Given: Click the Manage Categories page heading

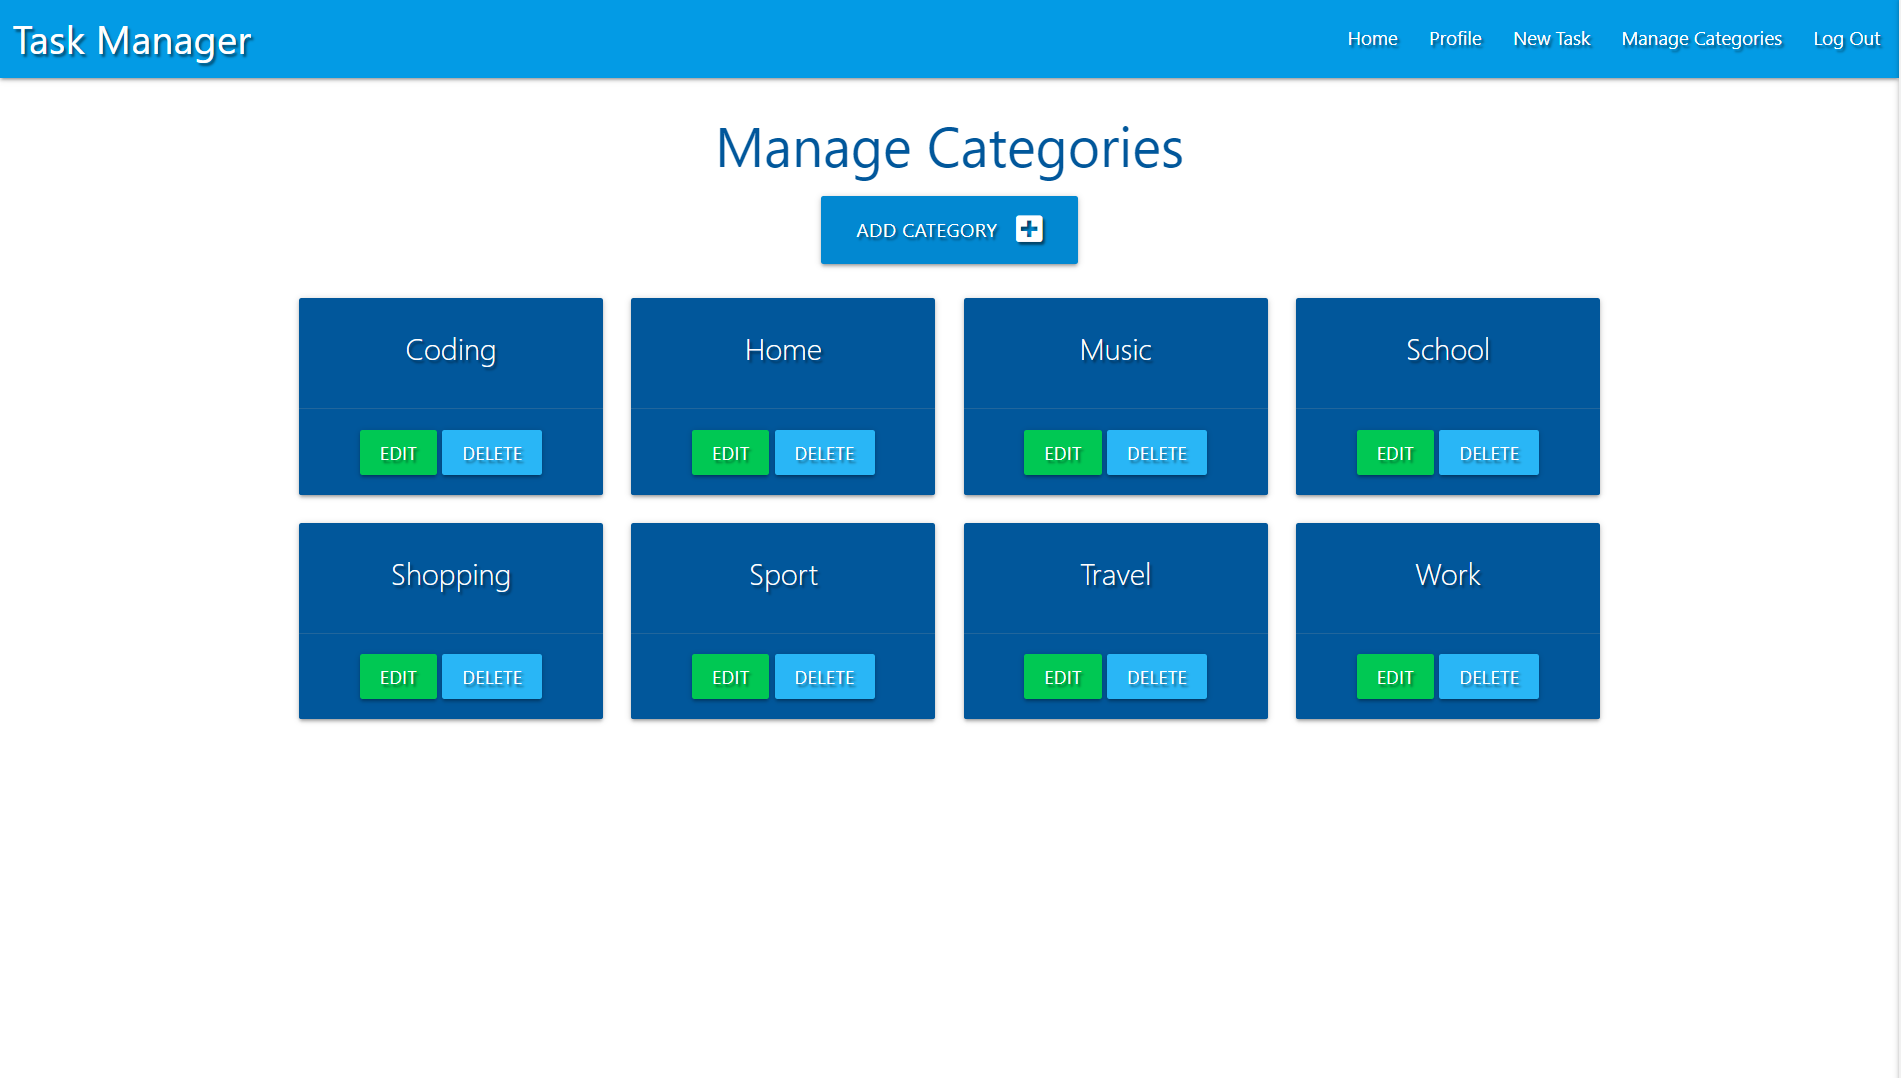Looking at the screenshot, I should click(950, 149).
